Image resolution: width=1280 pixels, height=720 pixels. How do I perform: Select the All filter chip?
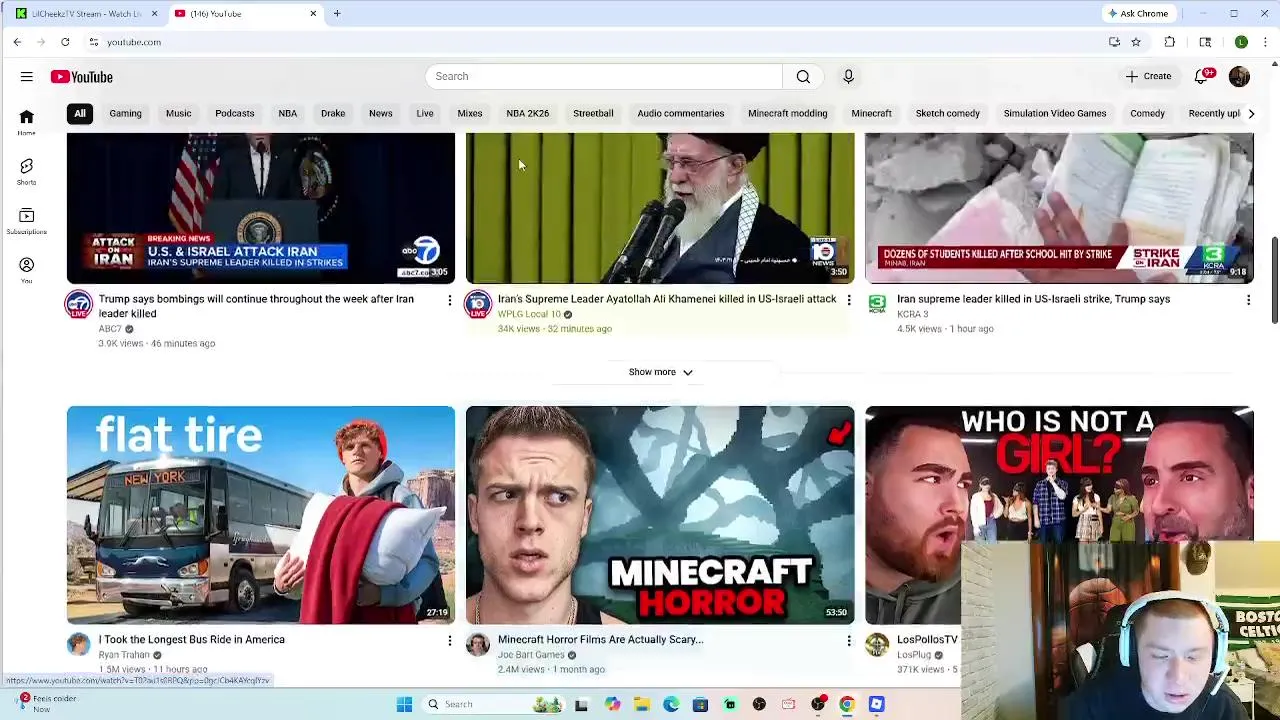click(80, 113)
